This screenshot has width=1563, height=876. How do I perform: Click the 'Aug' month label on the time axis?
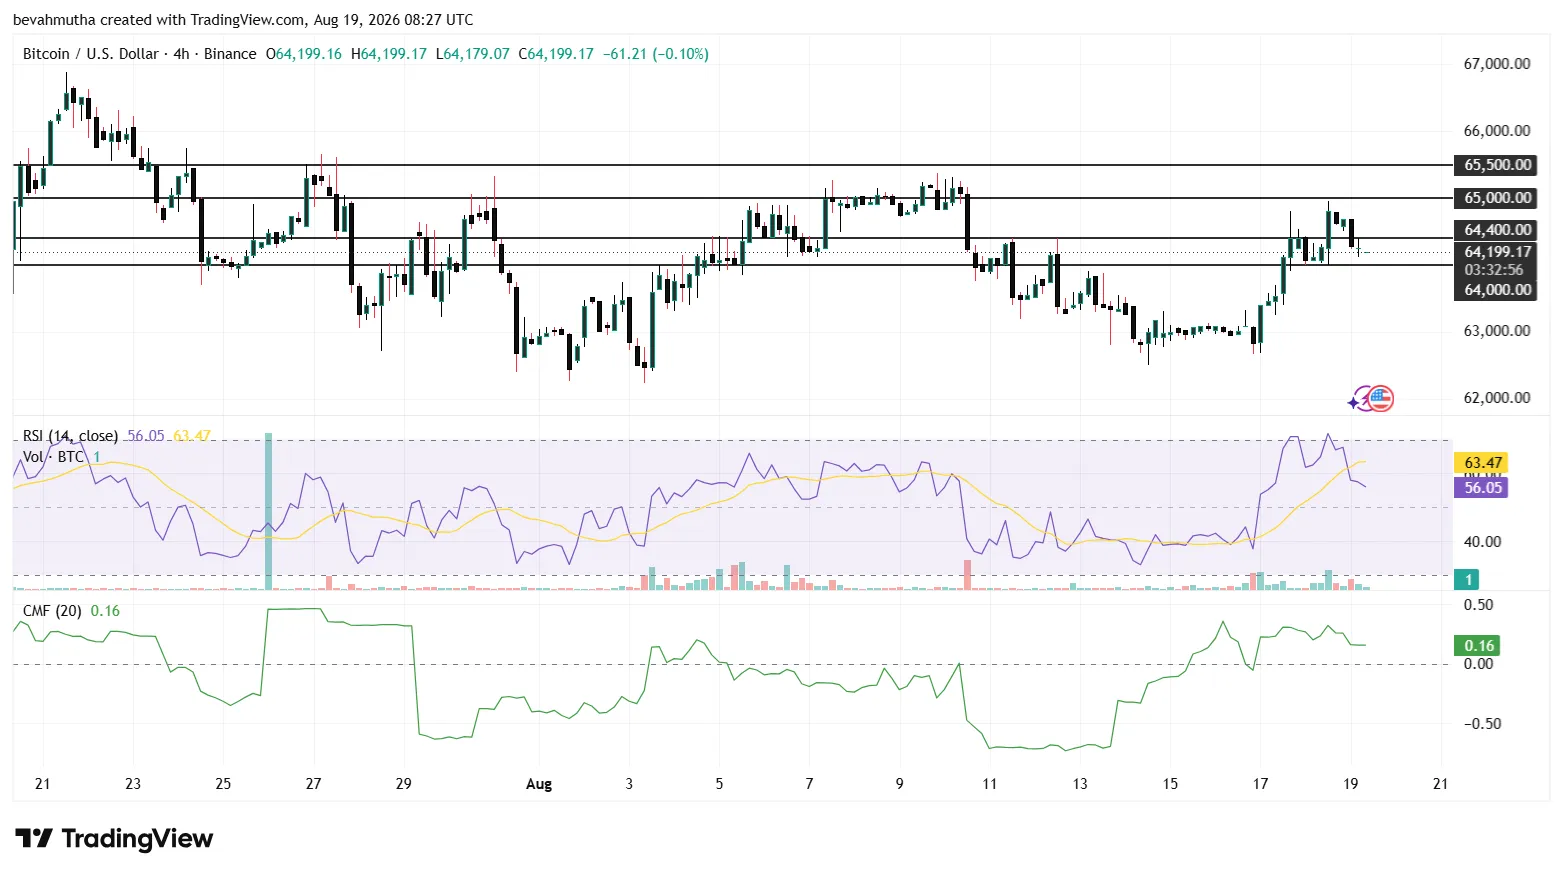pyautogui.click(x=539, y=784)
